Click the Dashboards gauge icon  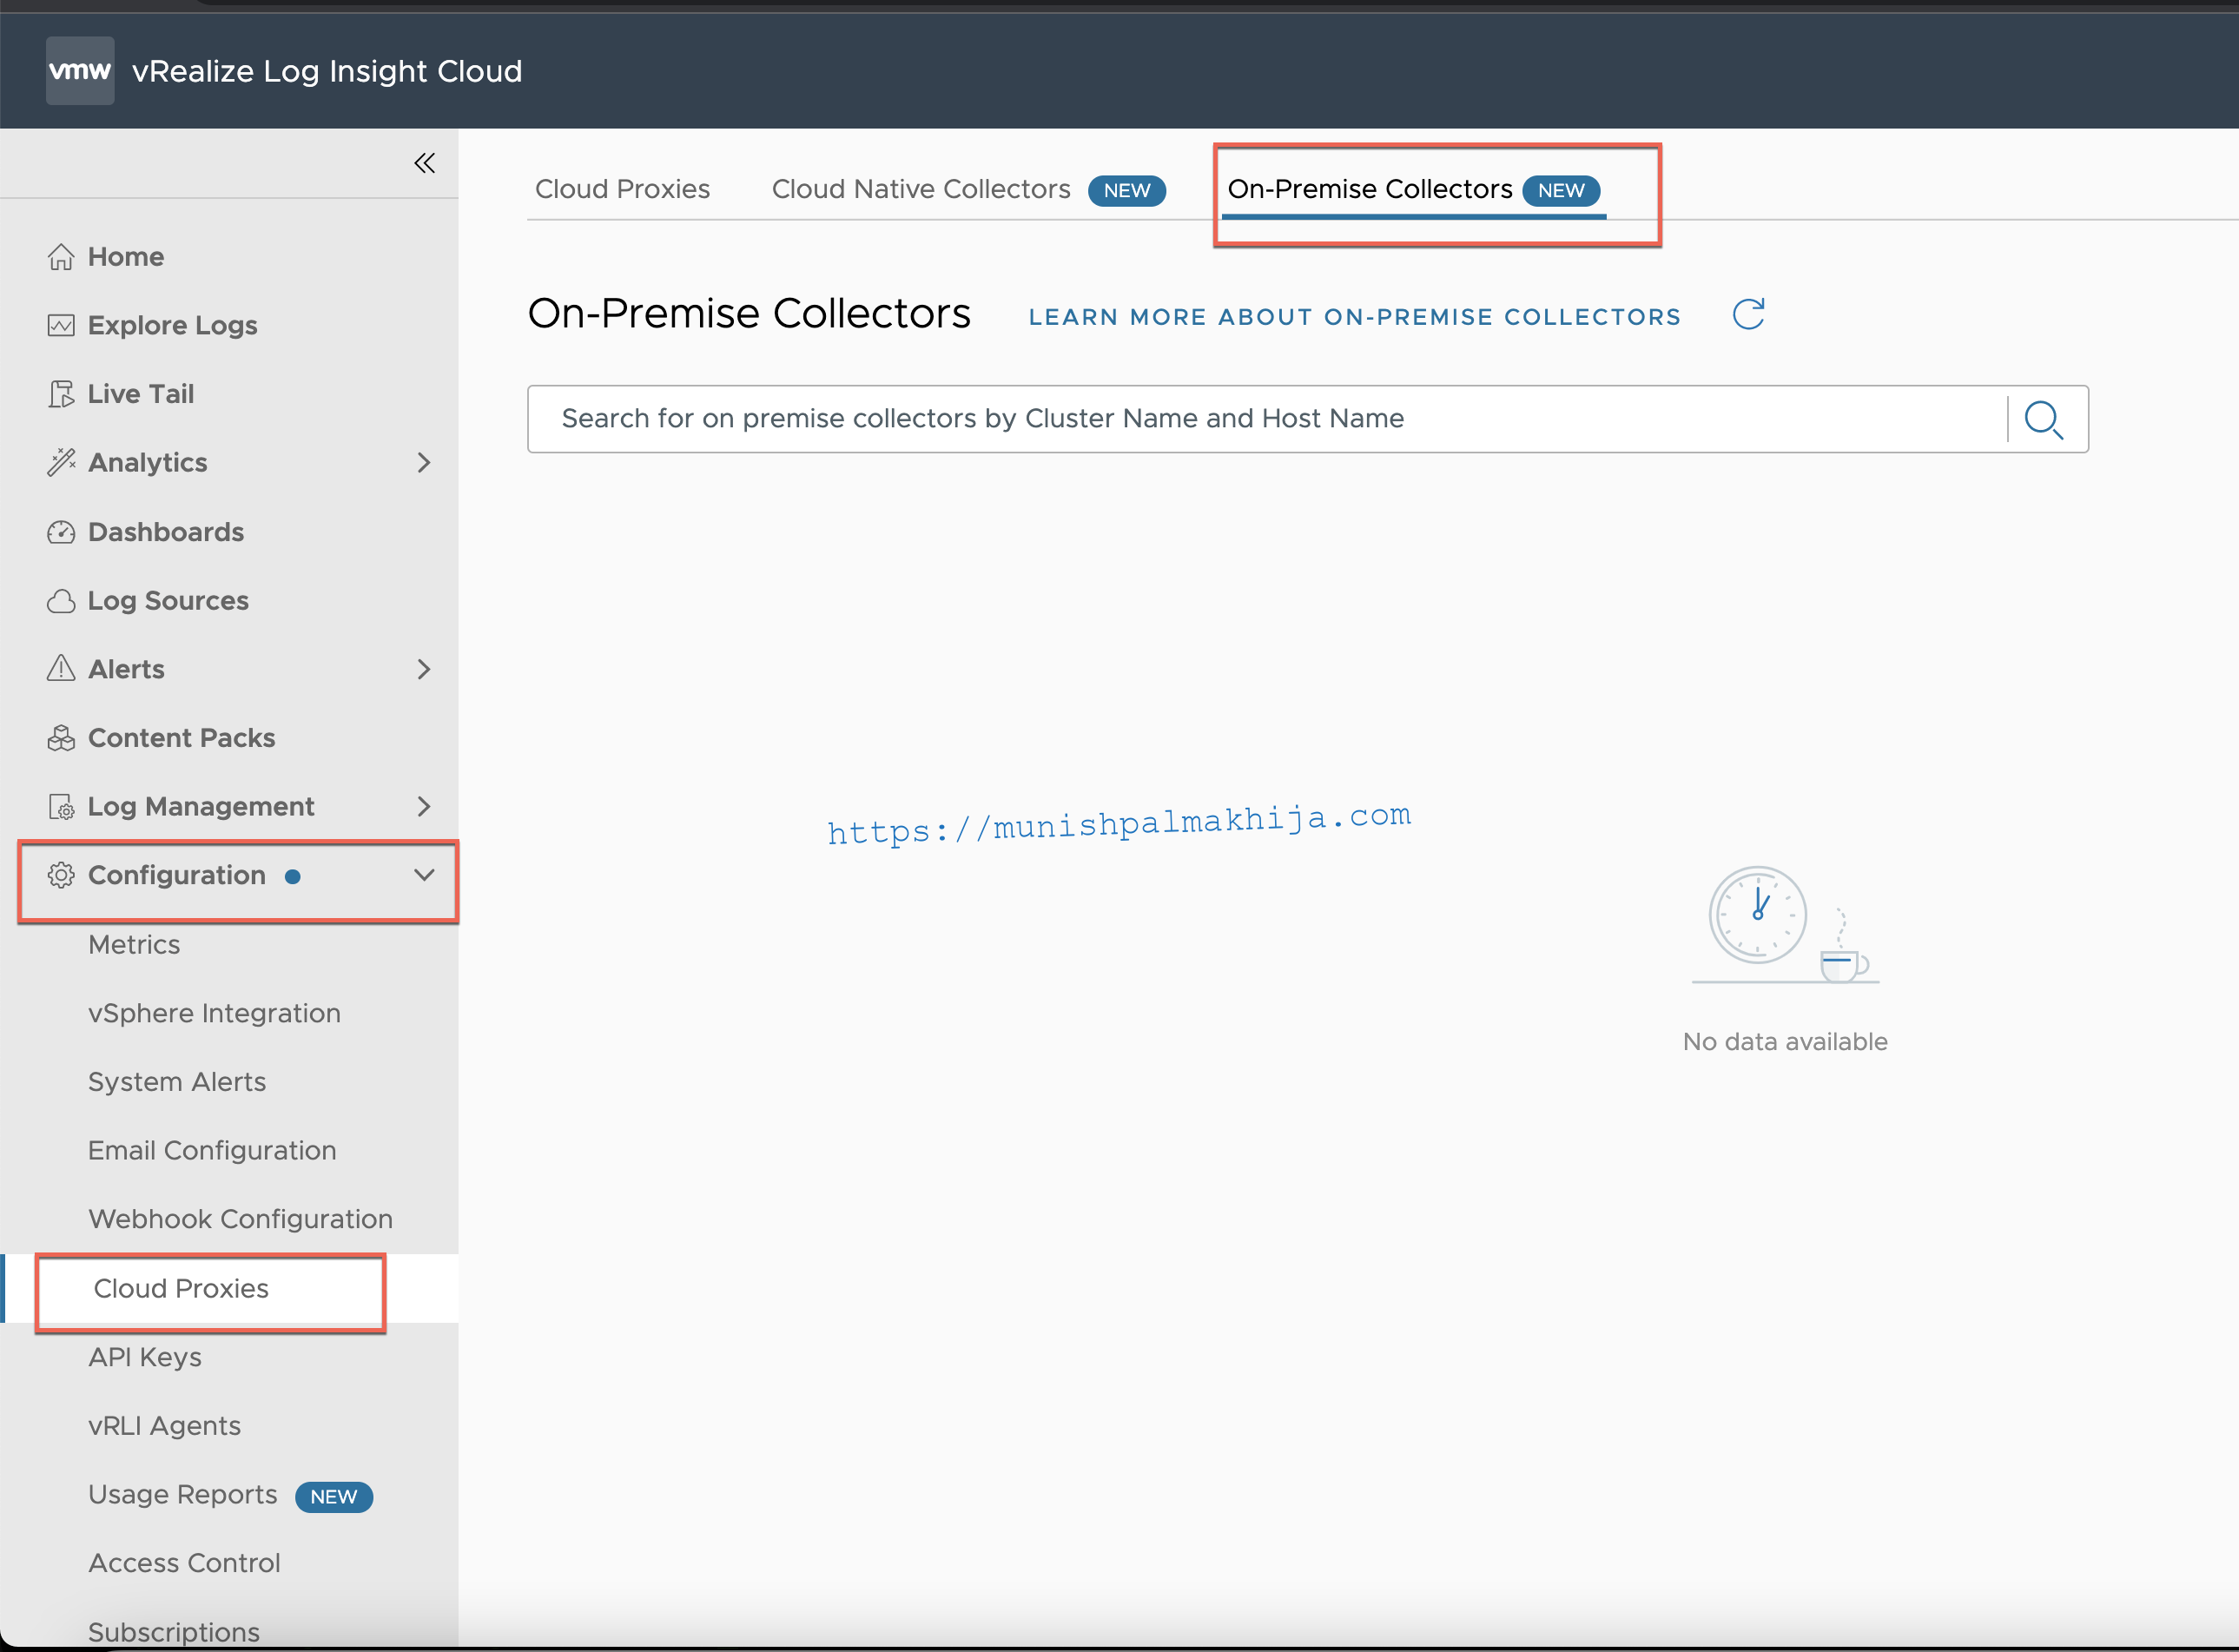[61, 532]
